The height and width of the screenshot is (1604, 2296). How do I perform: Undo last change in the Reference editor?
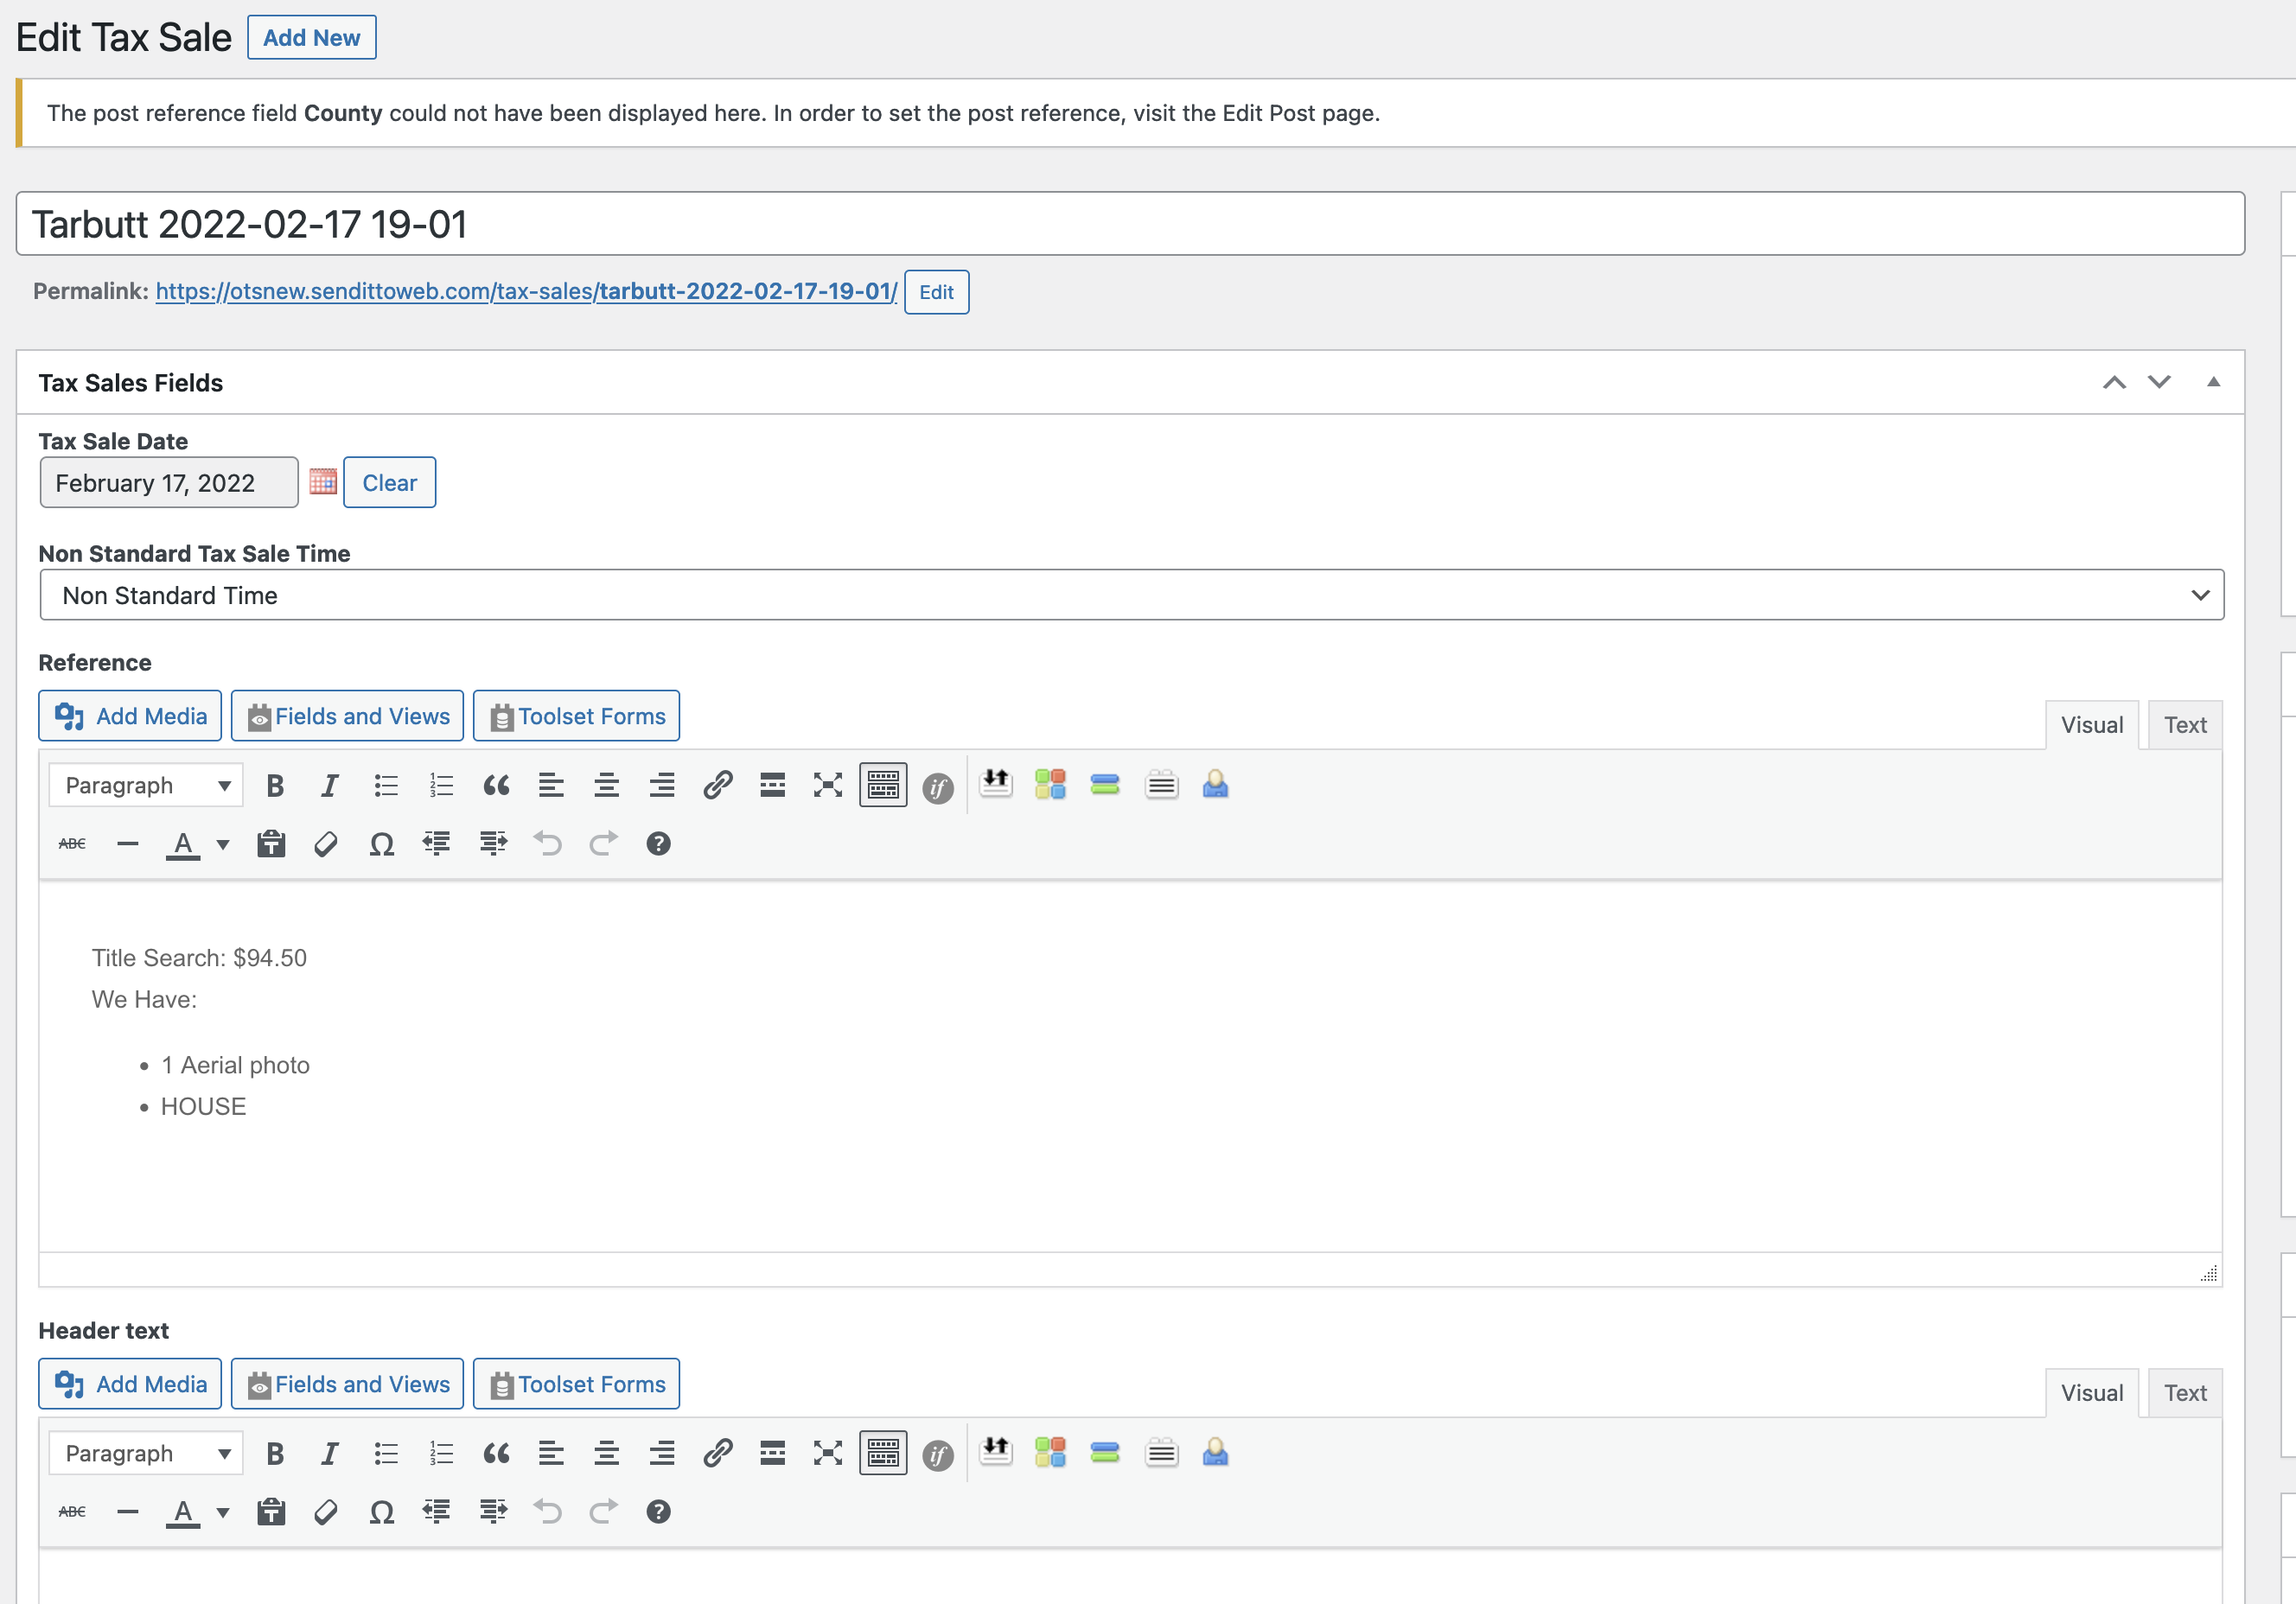(547, 844)
